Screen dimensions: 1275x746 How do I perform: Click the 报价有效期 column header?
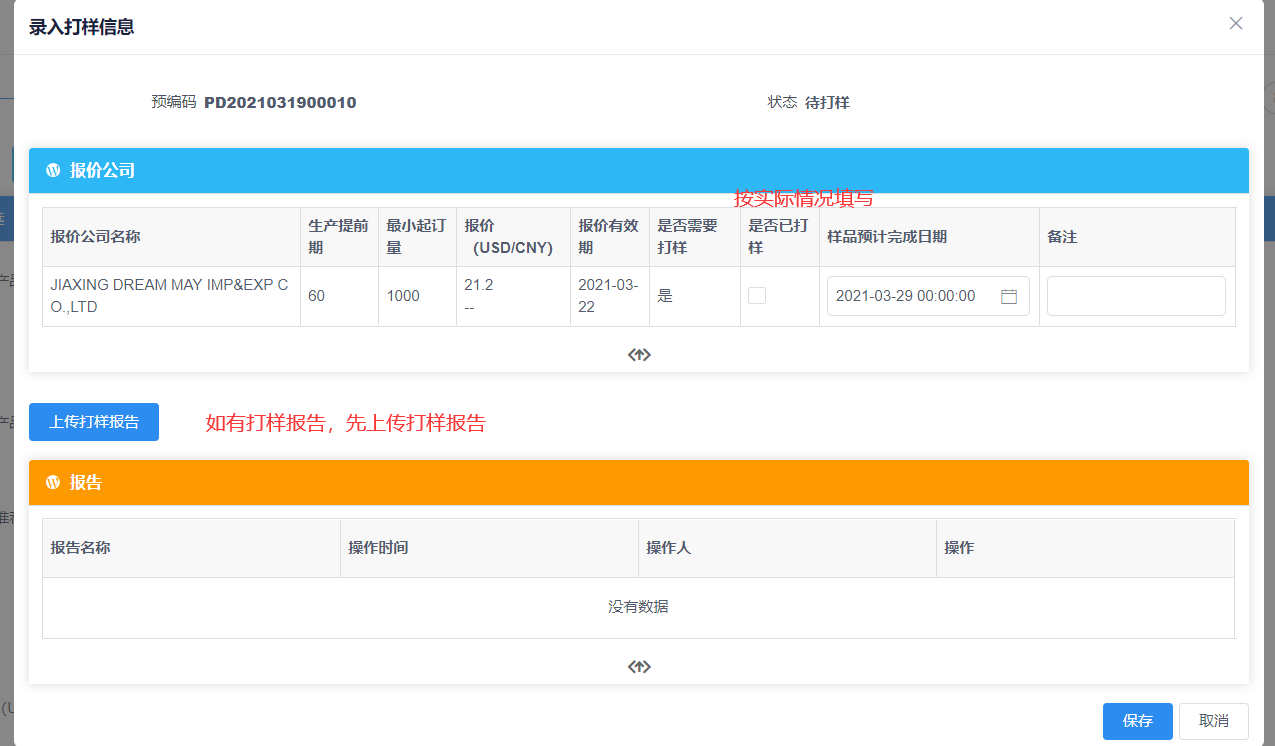610,237
